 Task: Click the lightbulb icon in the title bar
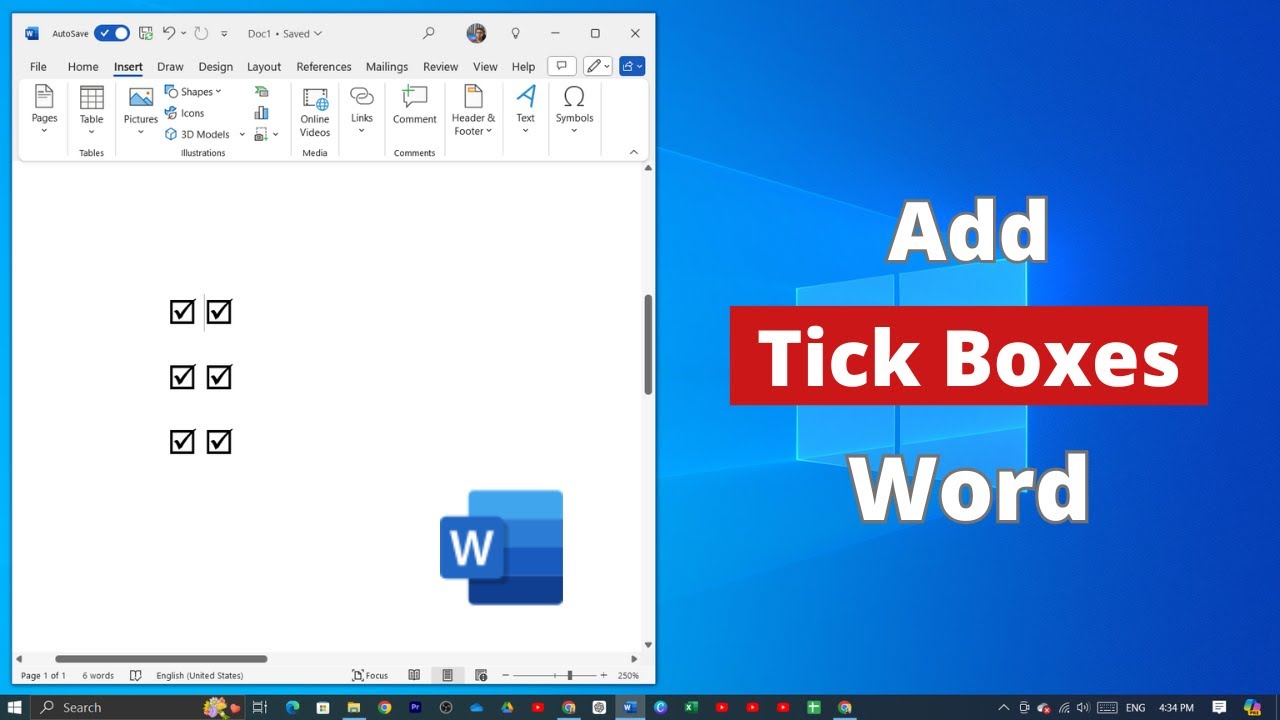516,33
